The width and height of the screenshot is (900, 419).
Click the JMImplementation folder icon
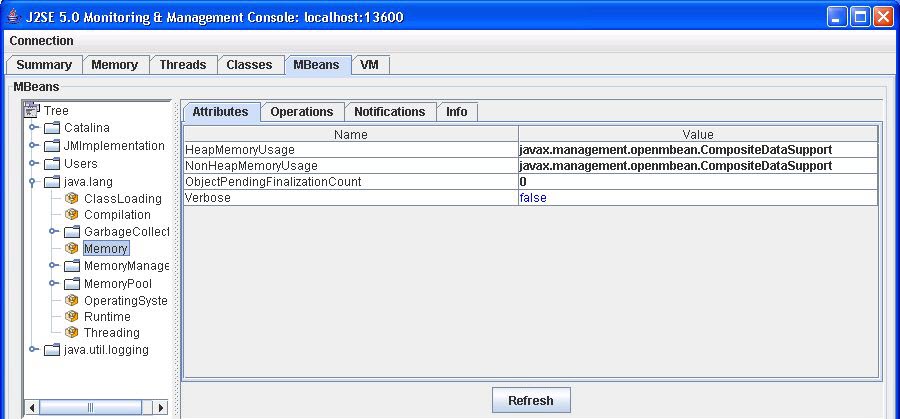tap(52, 146)
